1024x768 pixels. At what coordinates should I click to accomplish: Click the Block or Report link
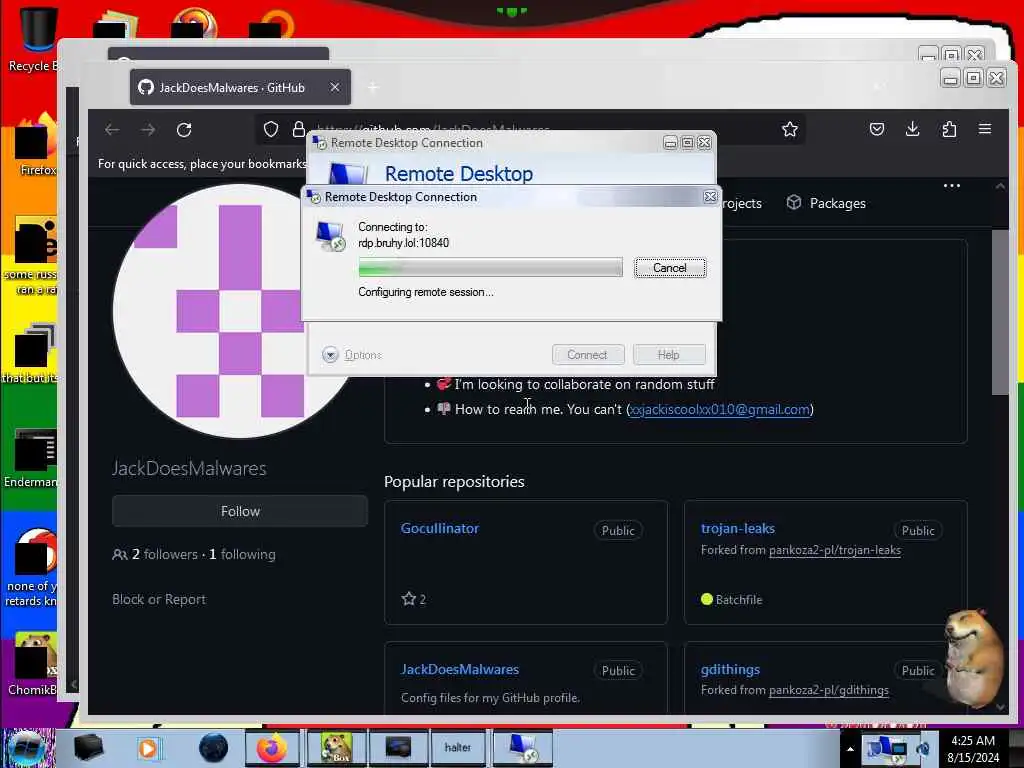(x=159, y=599)
